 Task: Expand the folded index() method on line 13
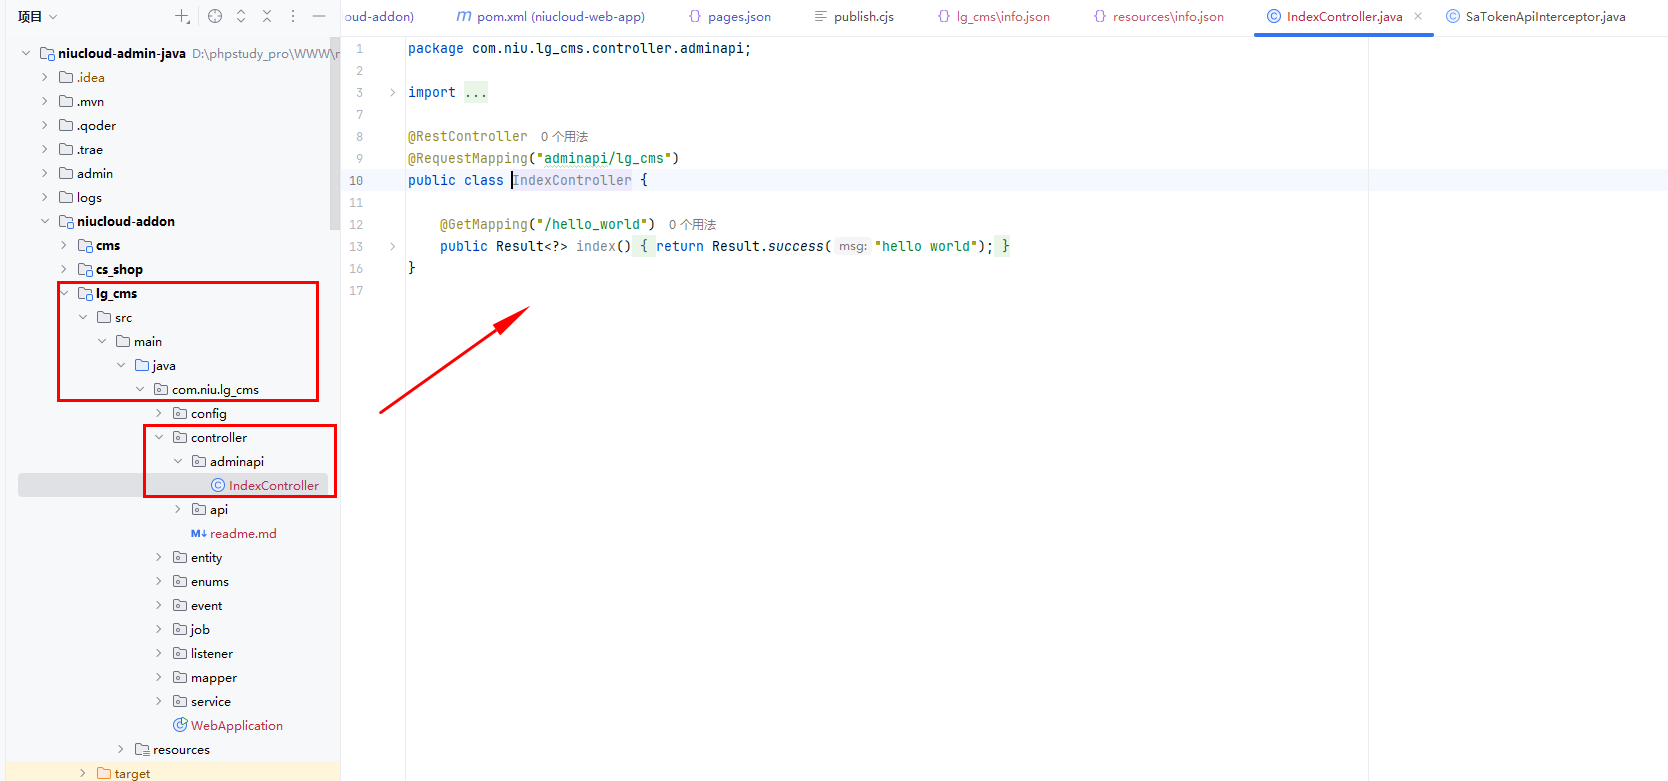point(392,246)
